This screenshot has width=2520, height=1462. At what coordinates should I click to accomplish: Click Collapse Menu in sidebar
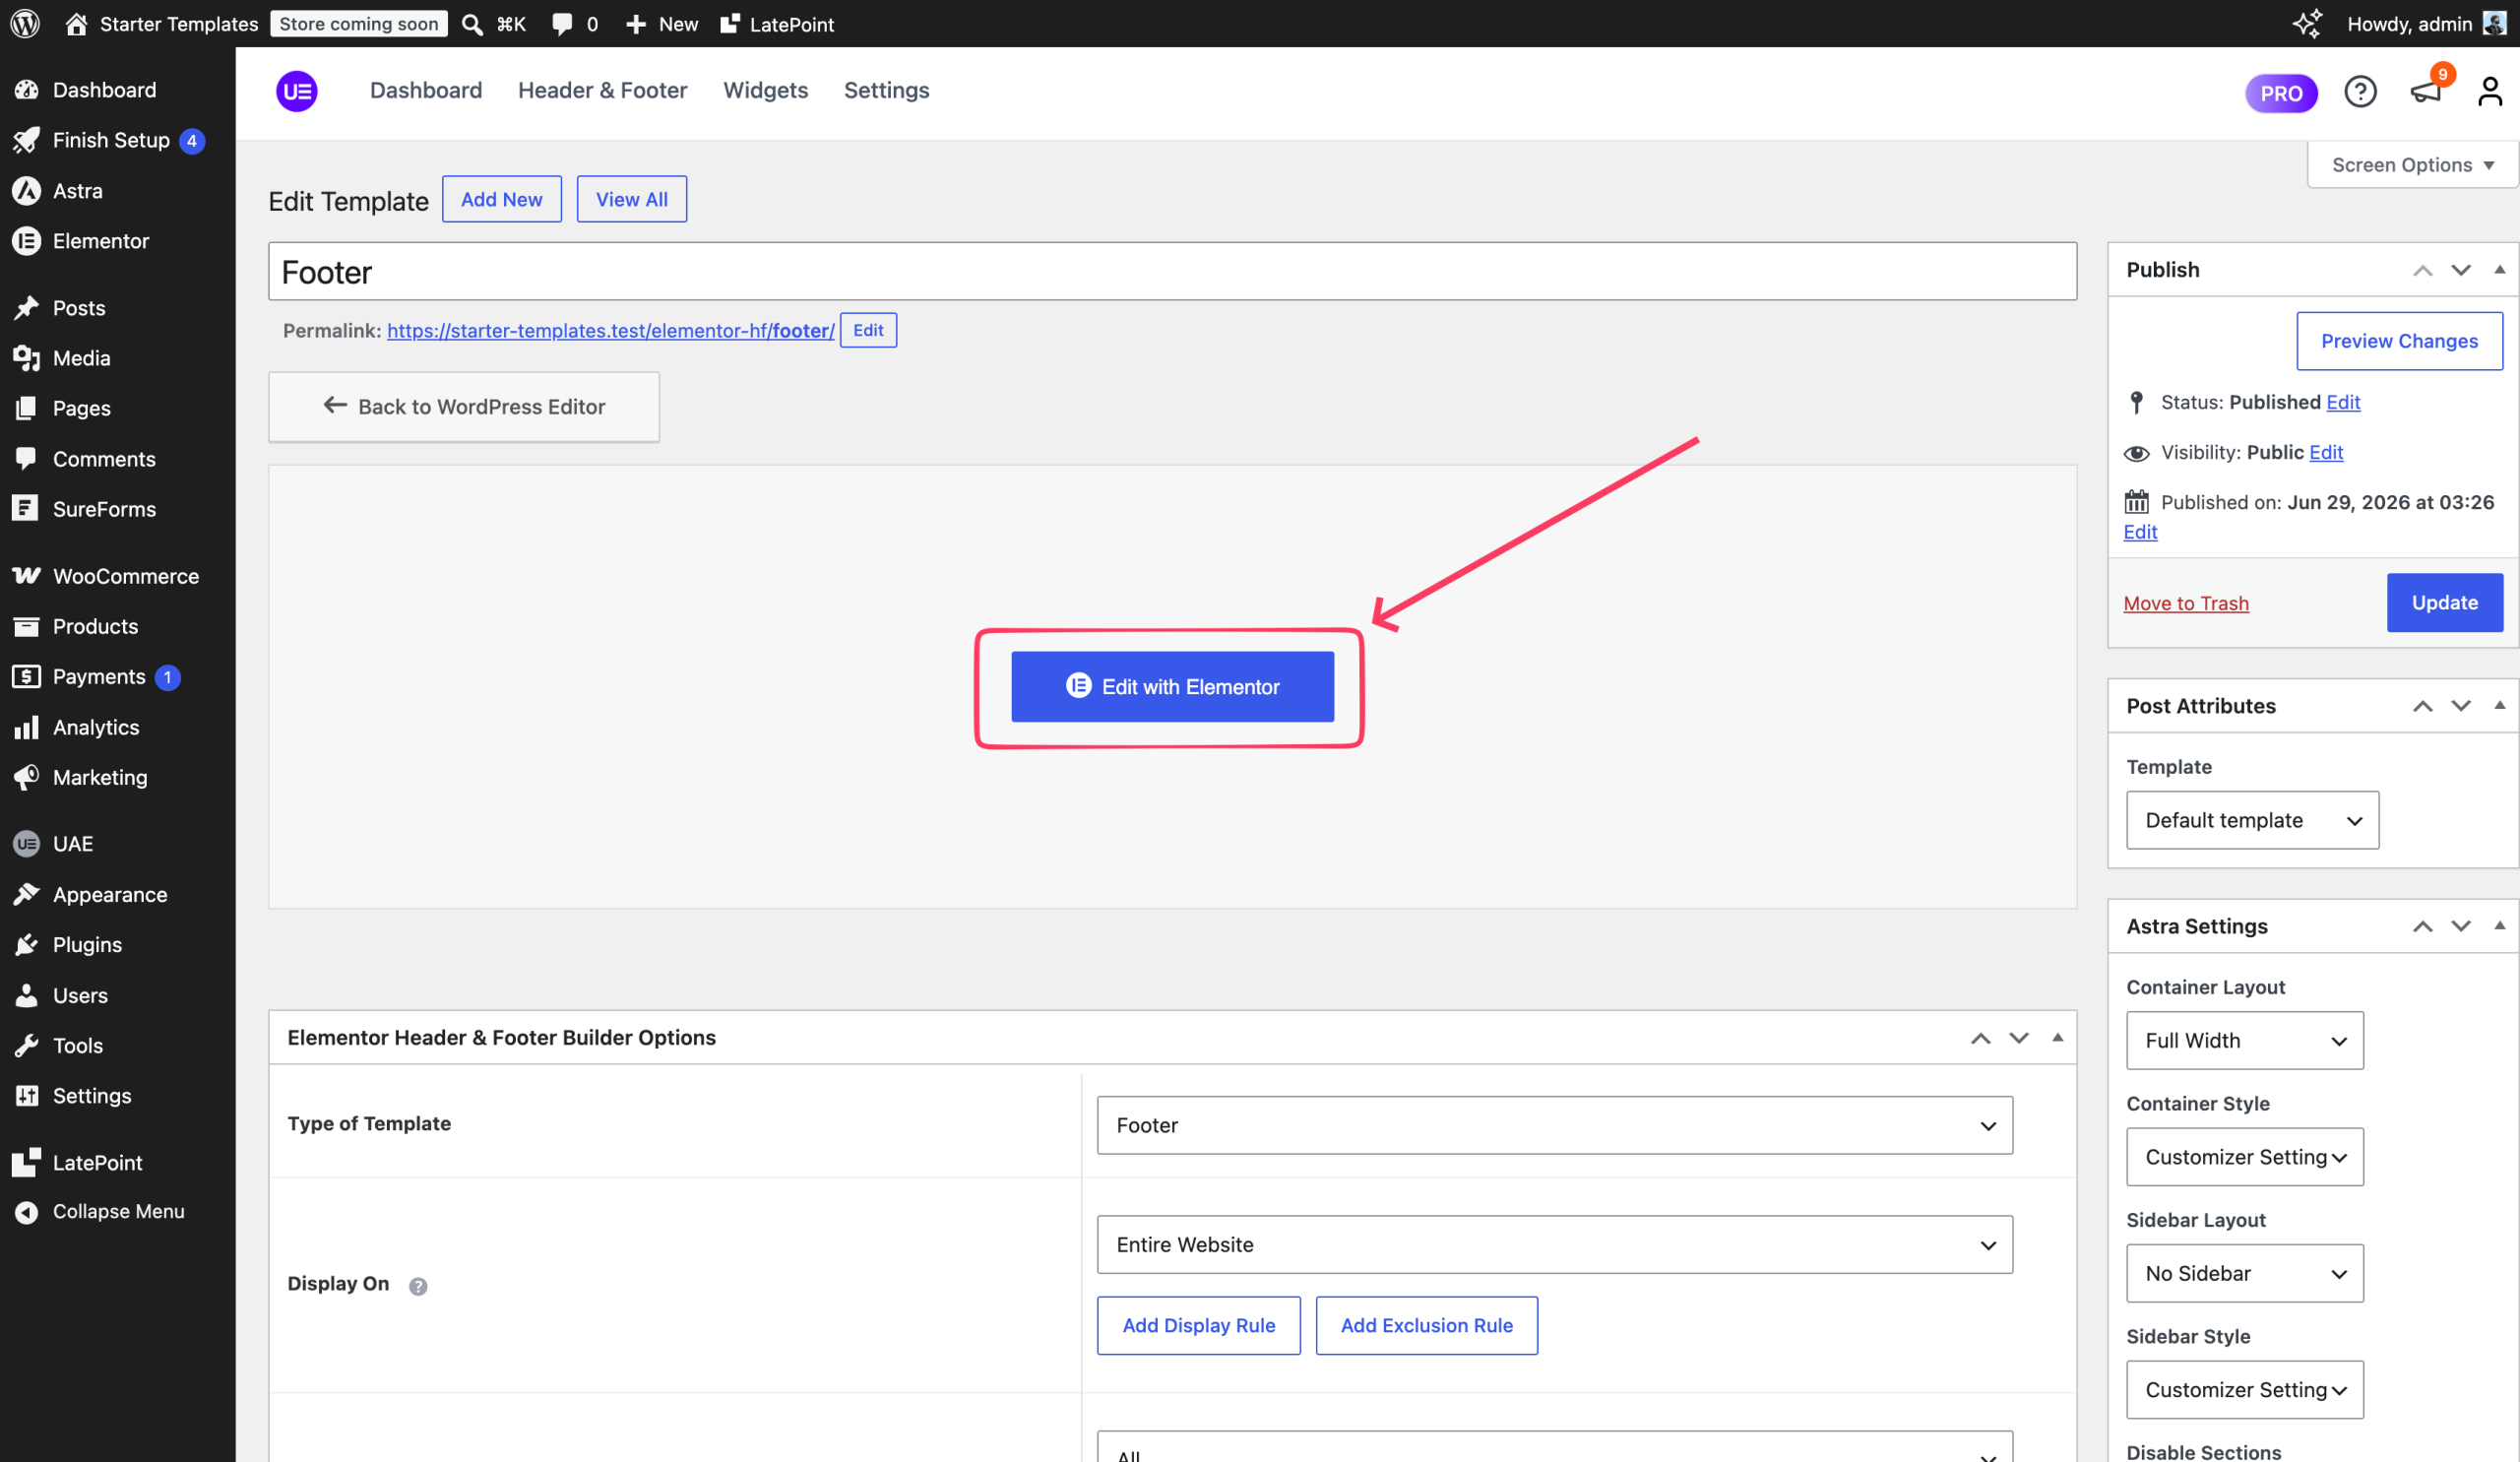117,1211
